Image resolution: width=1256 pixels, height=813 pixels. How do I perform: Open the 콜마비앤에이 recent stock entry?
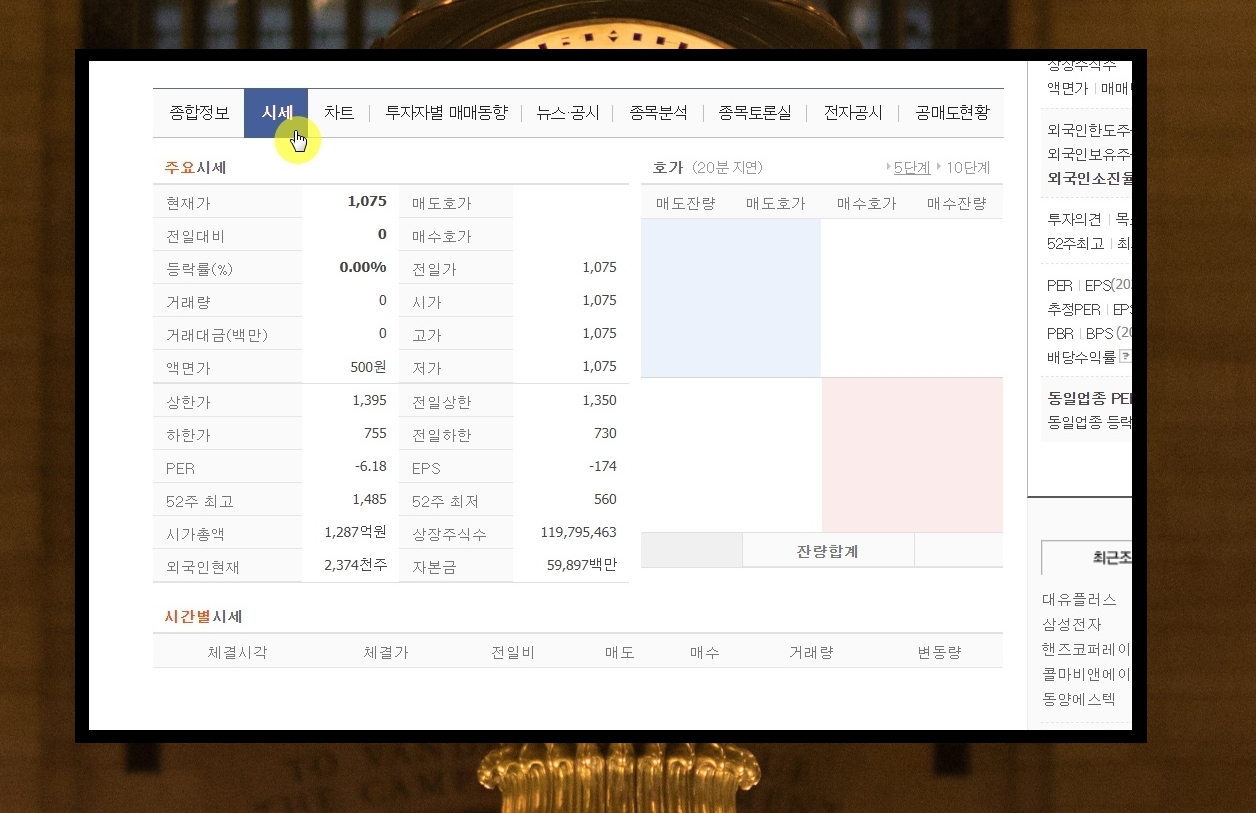[1086, 674]
